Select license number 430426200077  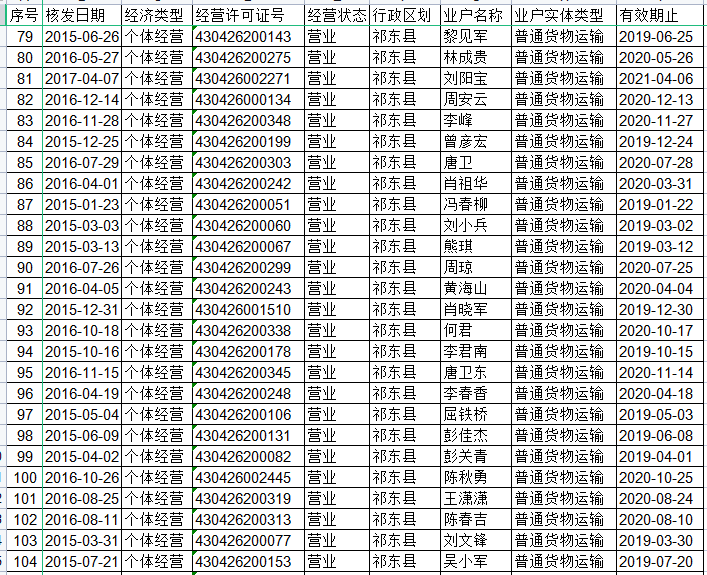click(x=243, y=540)
